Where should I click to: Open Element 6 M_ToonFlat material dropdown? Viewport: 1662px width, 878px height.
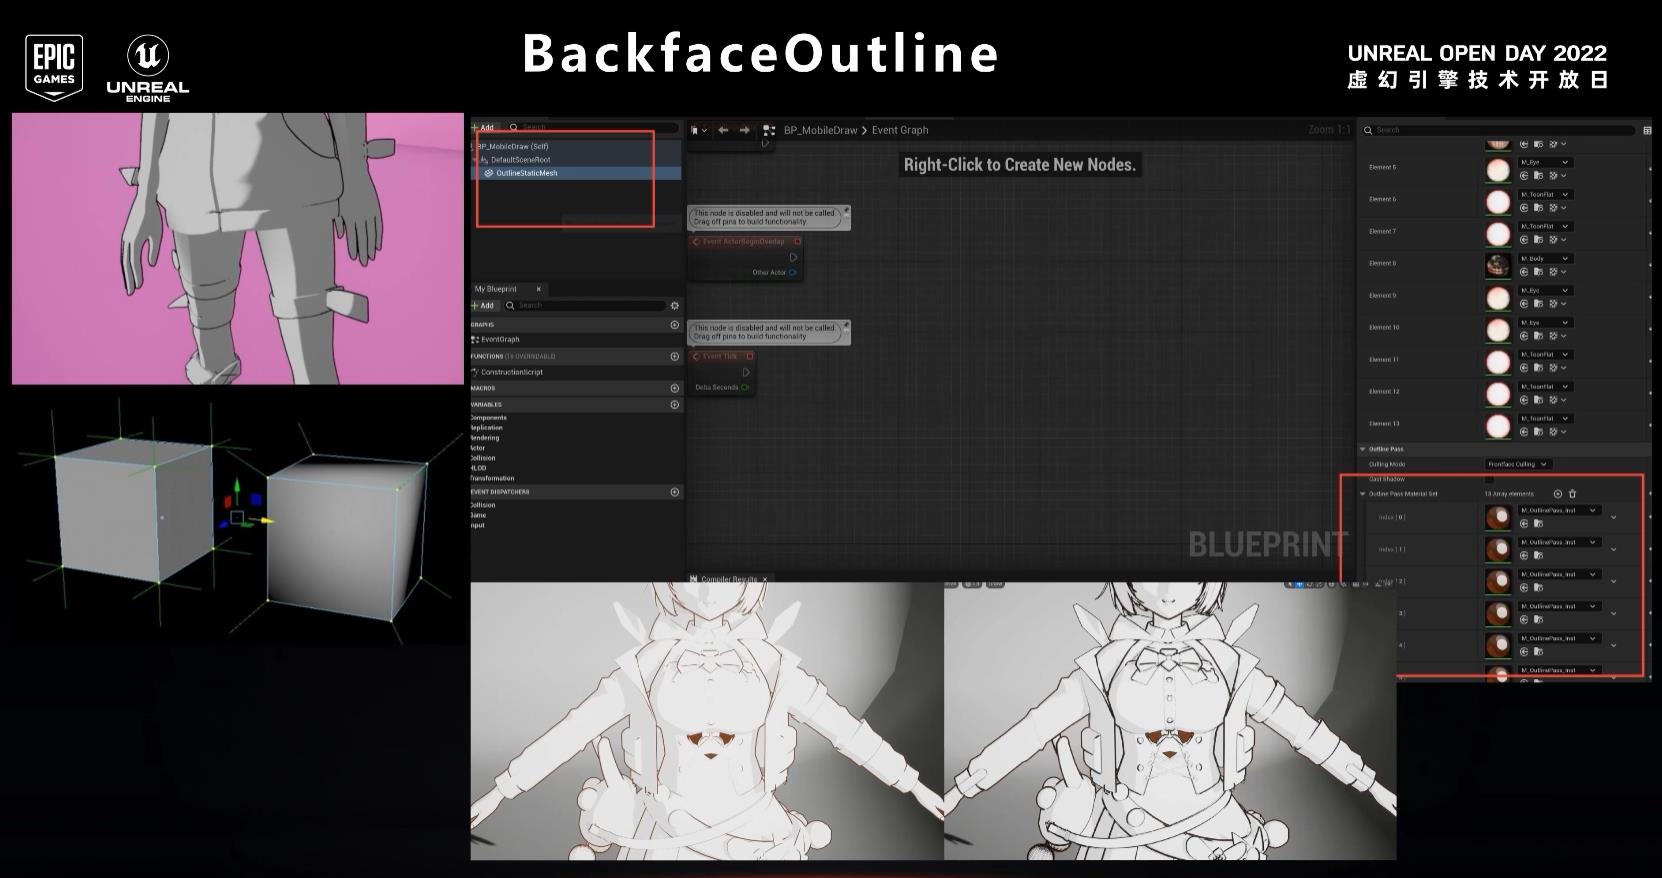click(1545, 194)
